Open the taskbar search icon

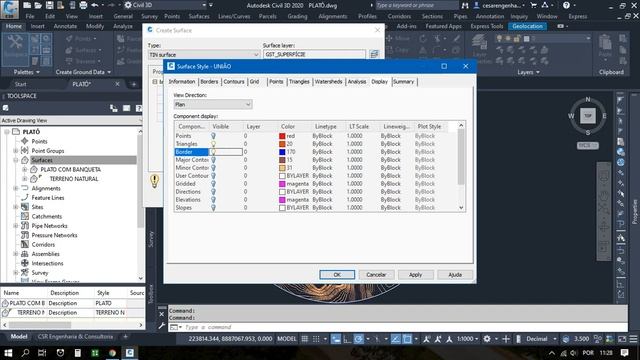coord(25,353)
